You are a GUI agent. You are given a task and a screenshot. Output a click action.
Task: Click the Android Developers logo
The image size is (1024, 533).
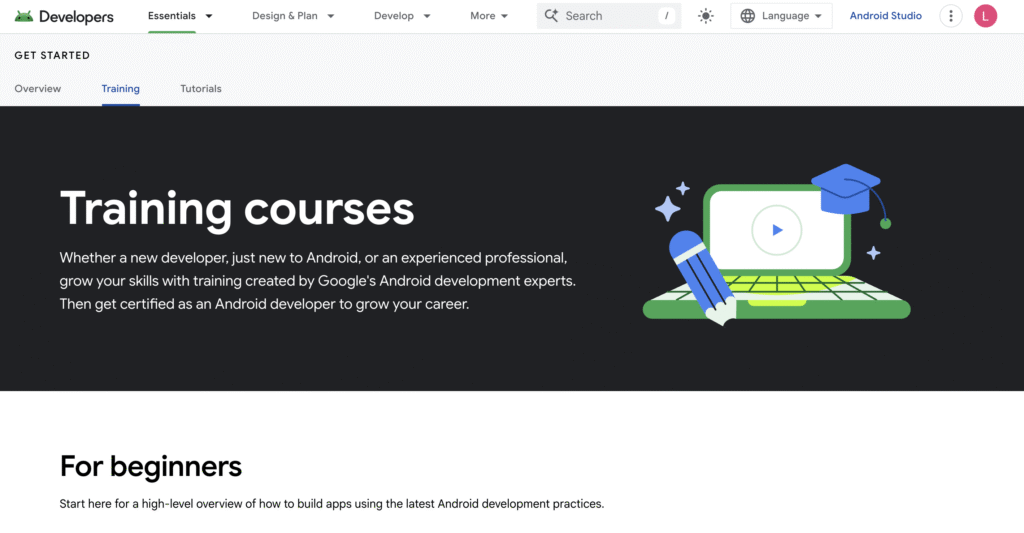pos(64,16)
